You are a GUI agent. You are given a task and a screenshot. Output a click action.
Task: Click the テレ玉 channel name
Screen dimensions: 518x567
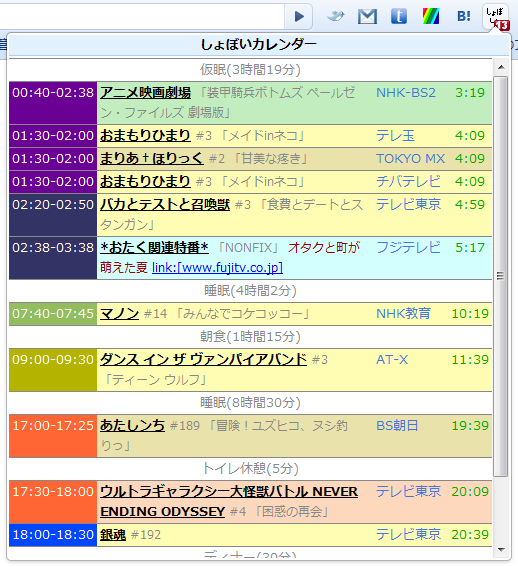395,136
